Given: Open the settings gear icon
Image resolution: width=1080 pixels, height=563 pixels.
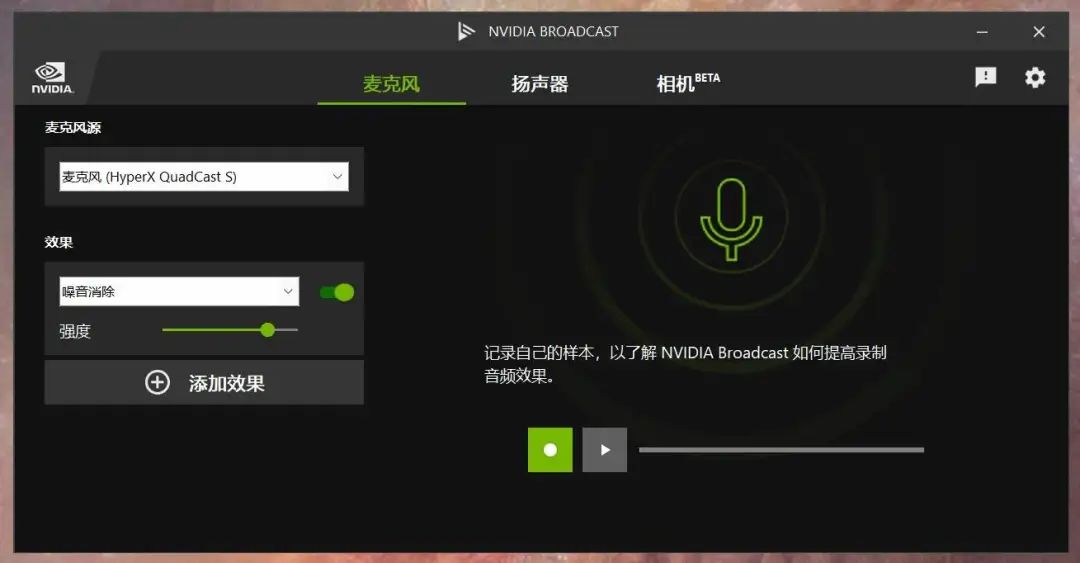Looking at the screenshot, I should tap(1035, 77).
